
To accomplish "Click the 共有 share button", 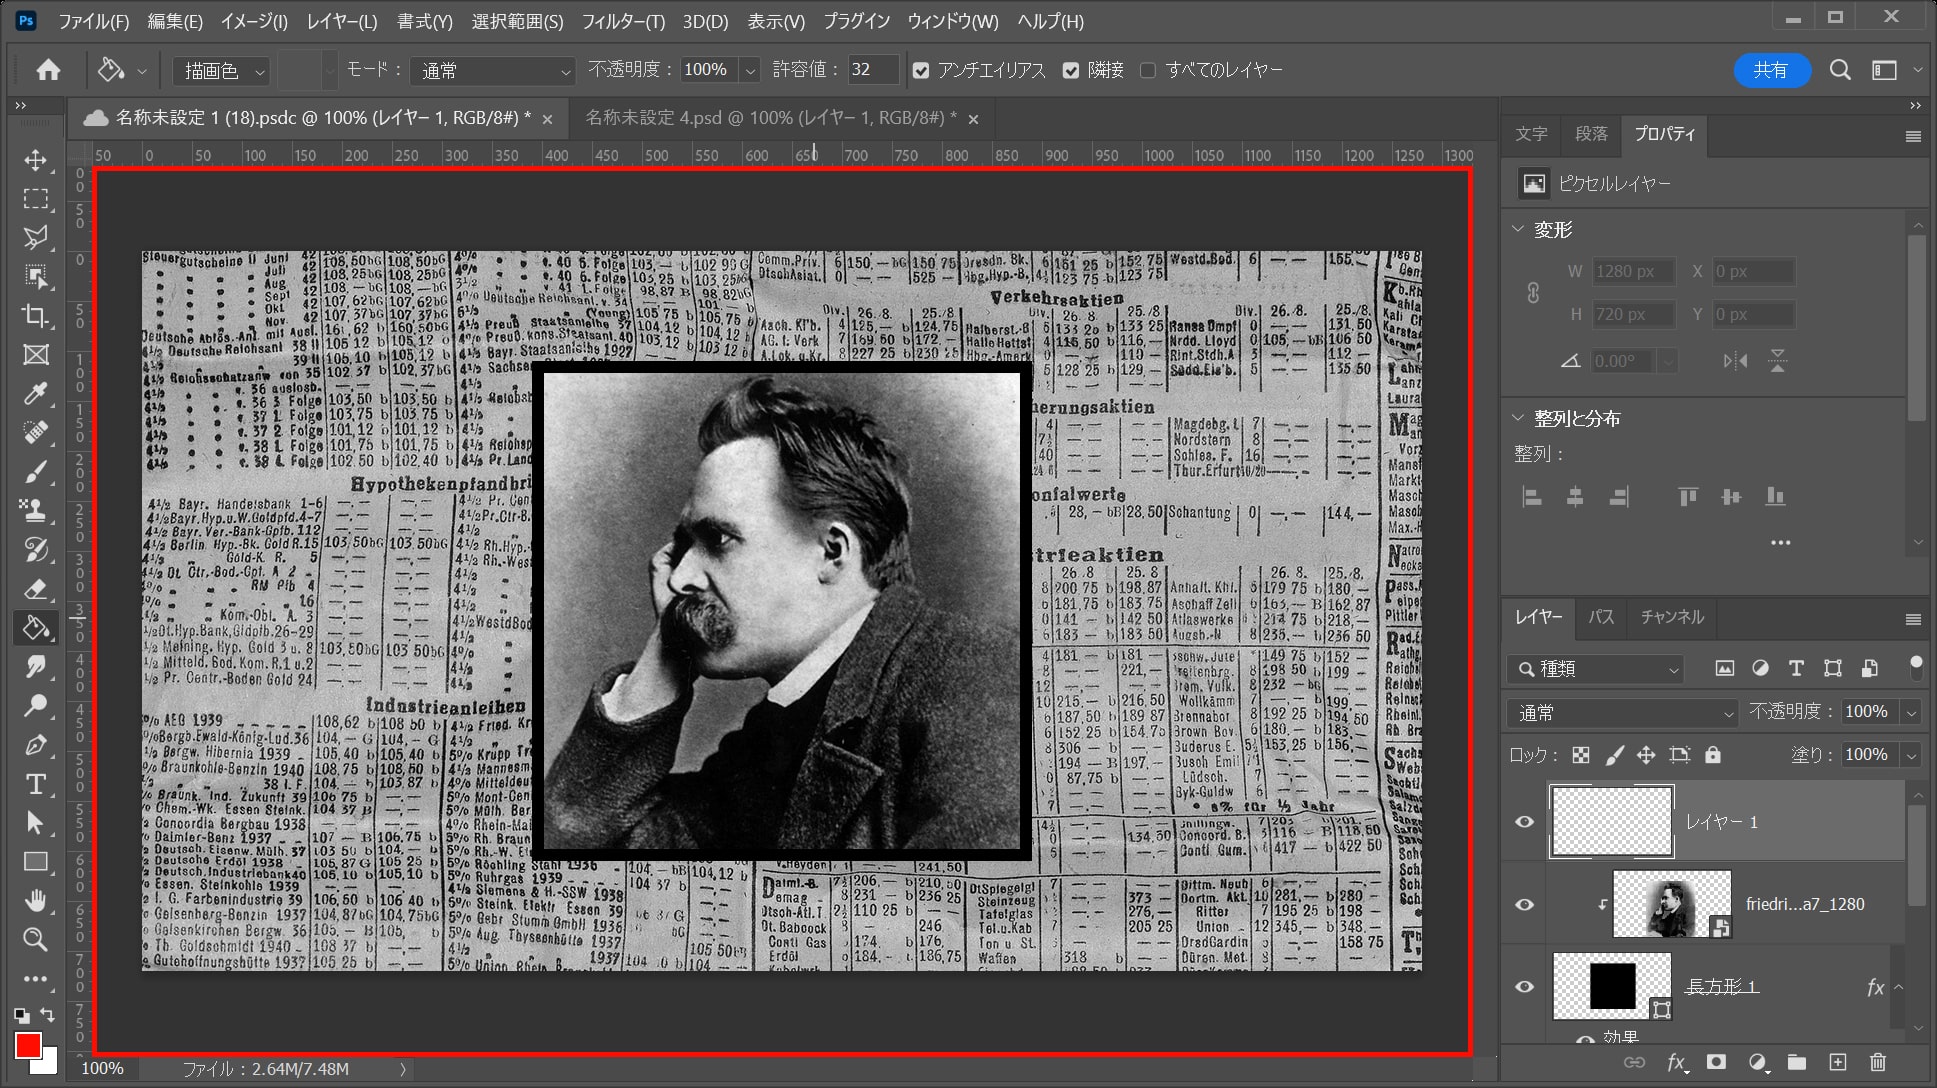I will 1771,70.
